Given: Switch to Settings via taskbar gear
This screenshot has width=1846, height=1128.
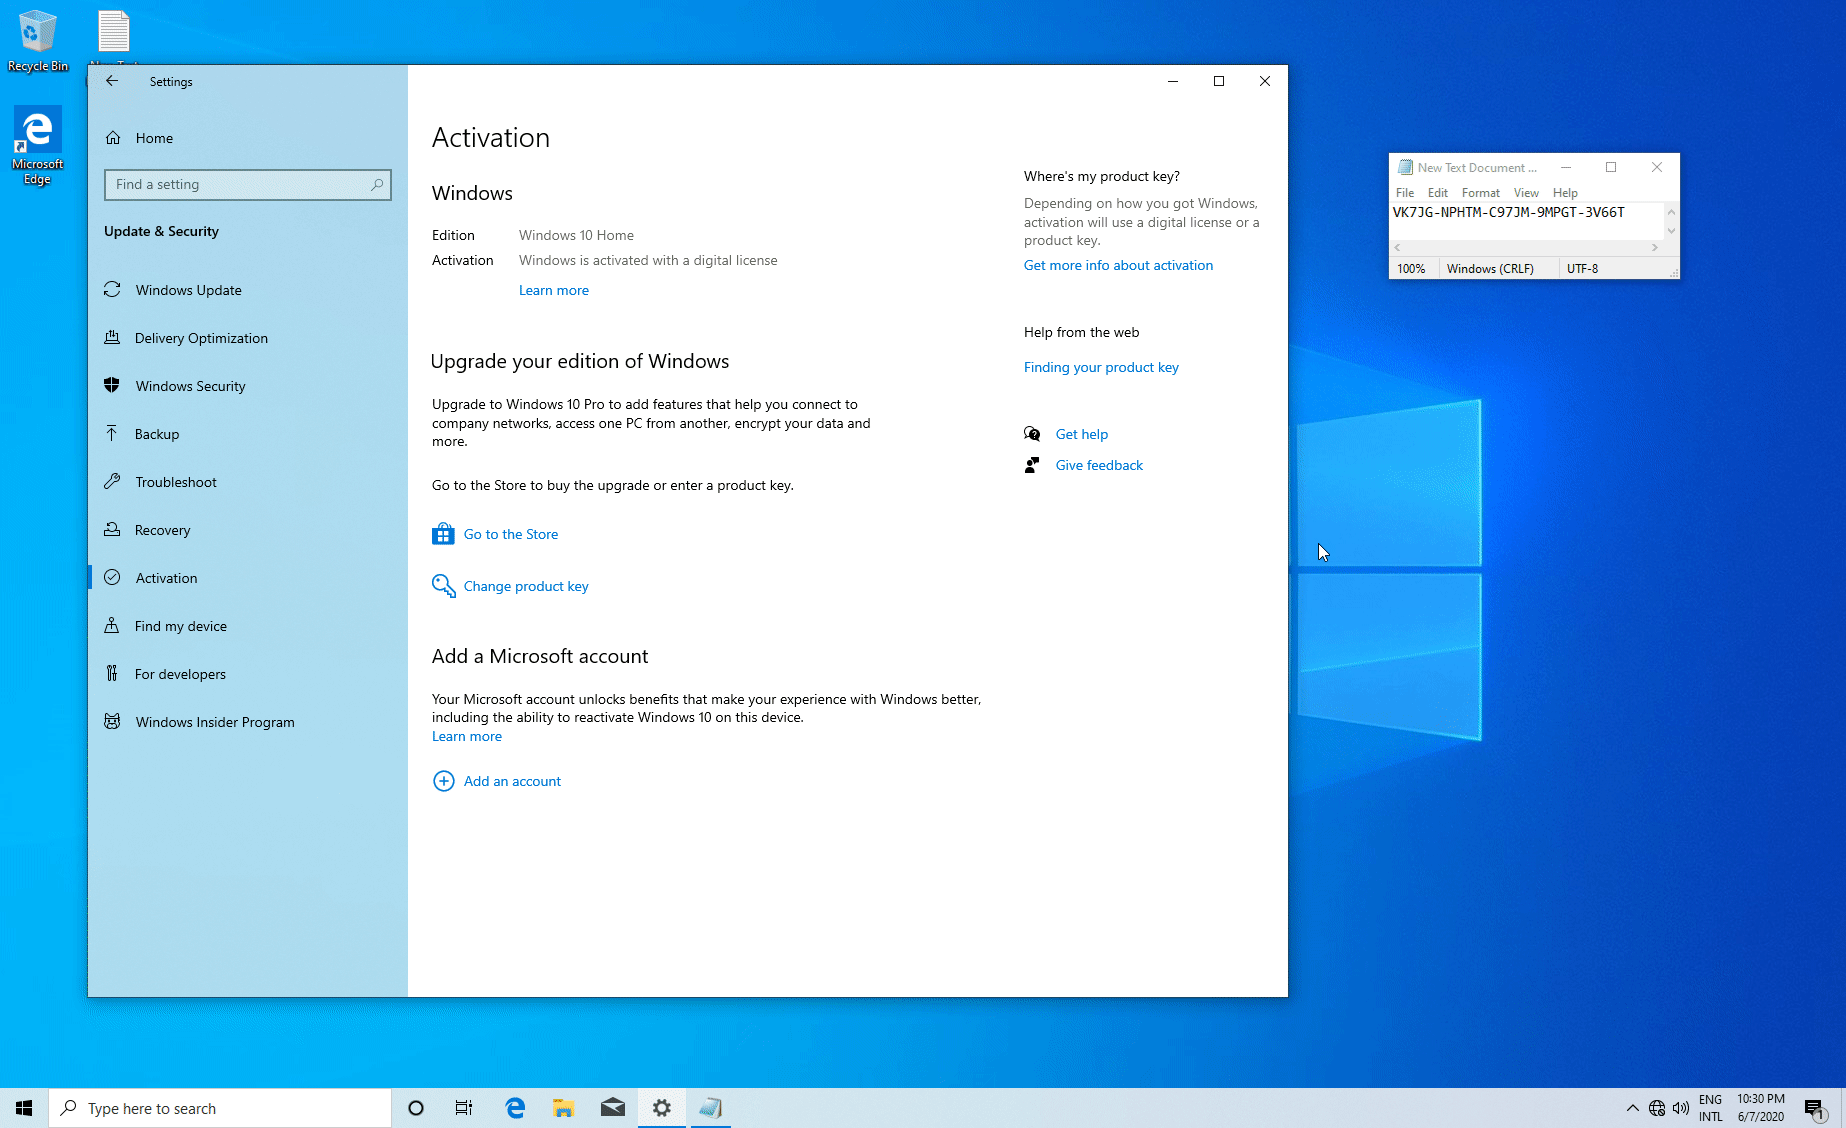Looking at the screenshot, I should (662, 1108).
